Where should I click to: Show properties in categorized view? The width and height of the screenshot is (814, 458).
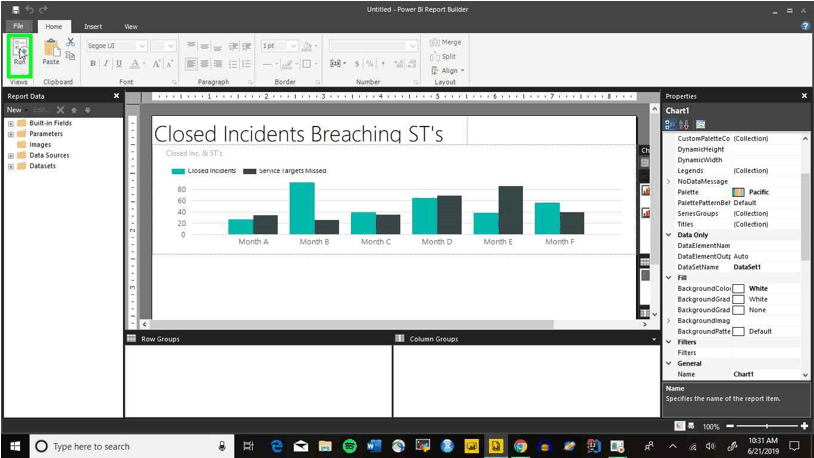click(670, 125)
